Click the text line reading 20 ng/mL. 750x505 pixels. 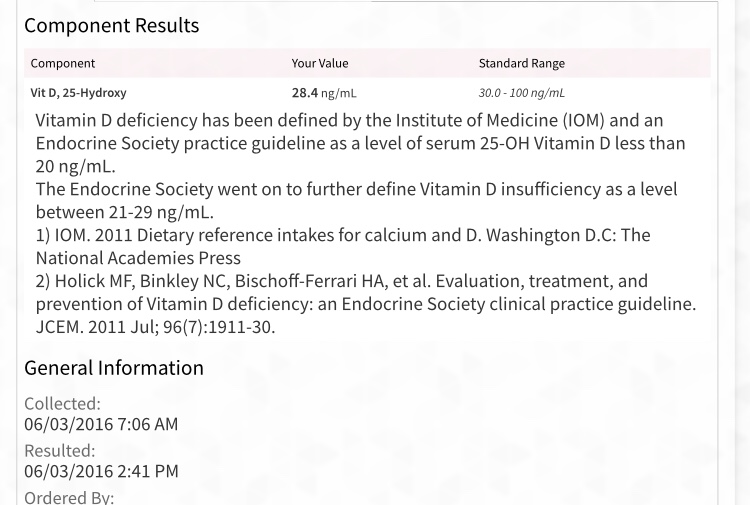pyautogui.click(x=75, y=166)
